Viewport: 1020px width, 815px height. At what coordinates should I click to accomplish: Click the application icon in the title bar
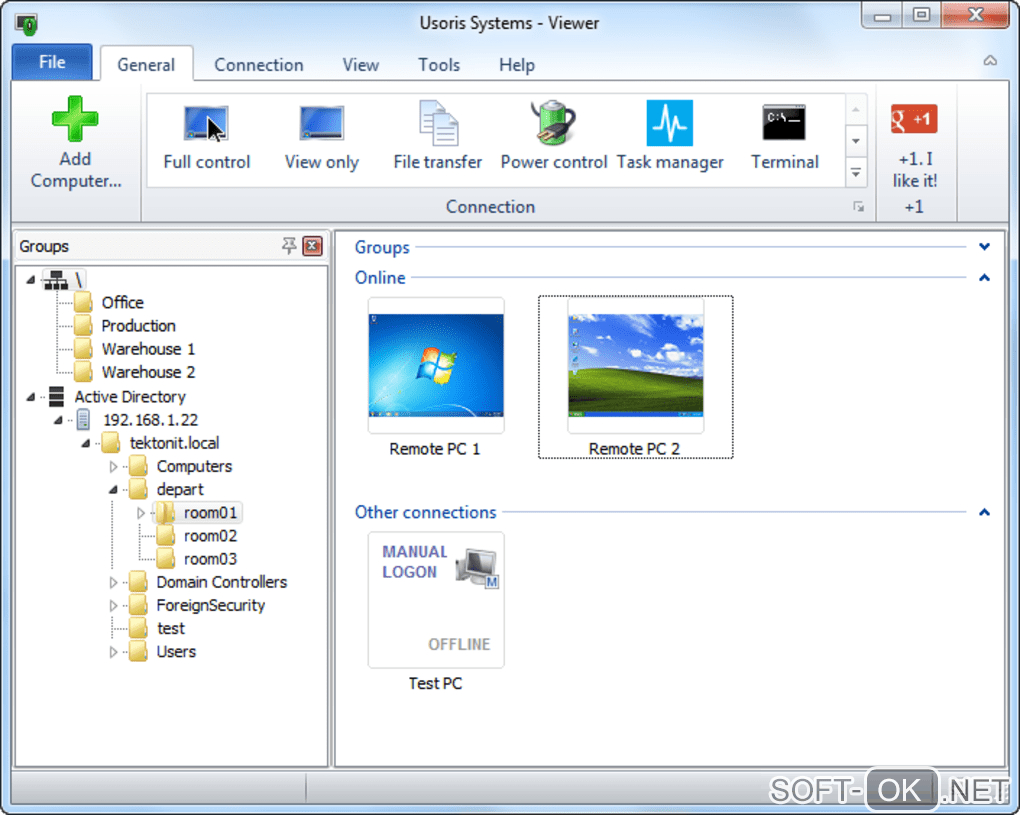tap(27, 24)
